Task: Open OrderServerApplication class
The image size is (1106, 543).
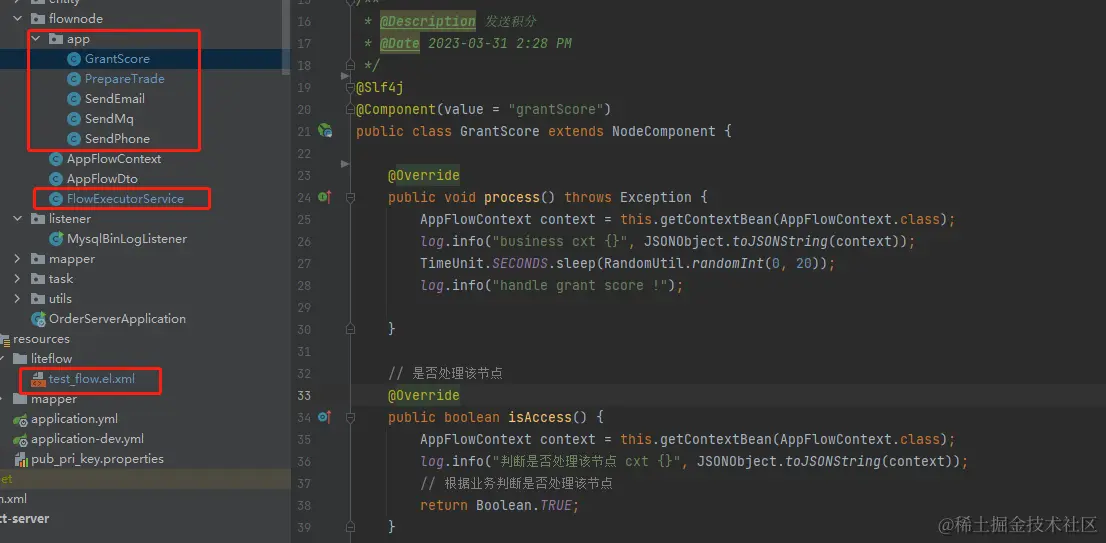Action: [117, 319]
